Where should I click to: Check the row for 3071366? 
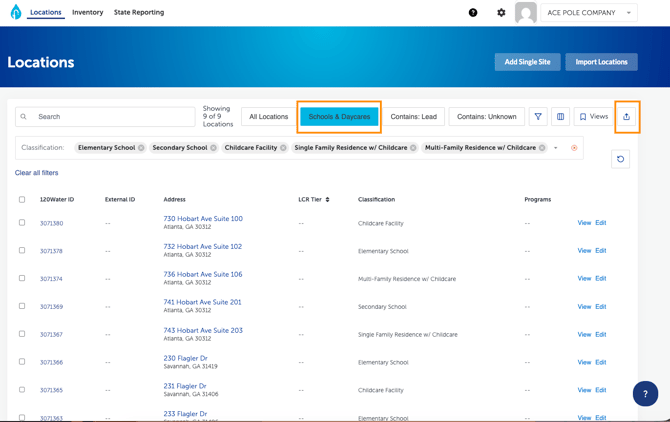pyautogui.click(x=22, y=361)
